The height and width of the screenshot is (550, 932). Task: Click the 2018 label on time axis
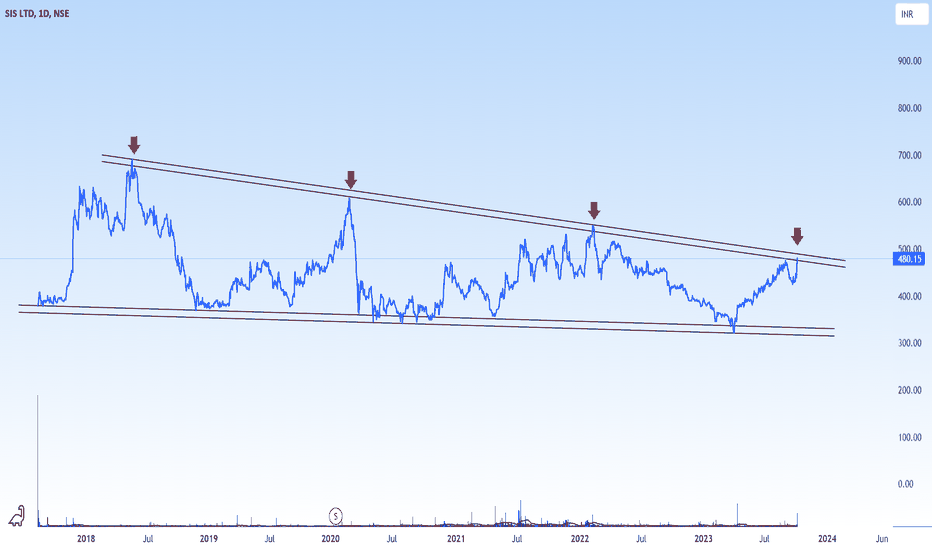86,539
